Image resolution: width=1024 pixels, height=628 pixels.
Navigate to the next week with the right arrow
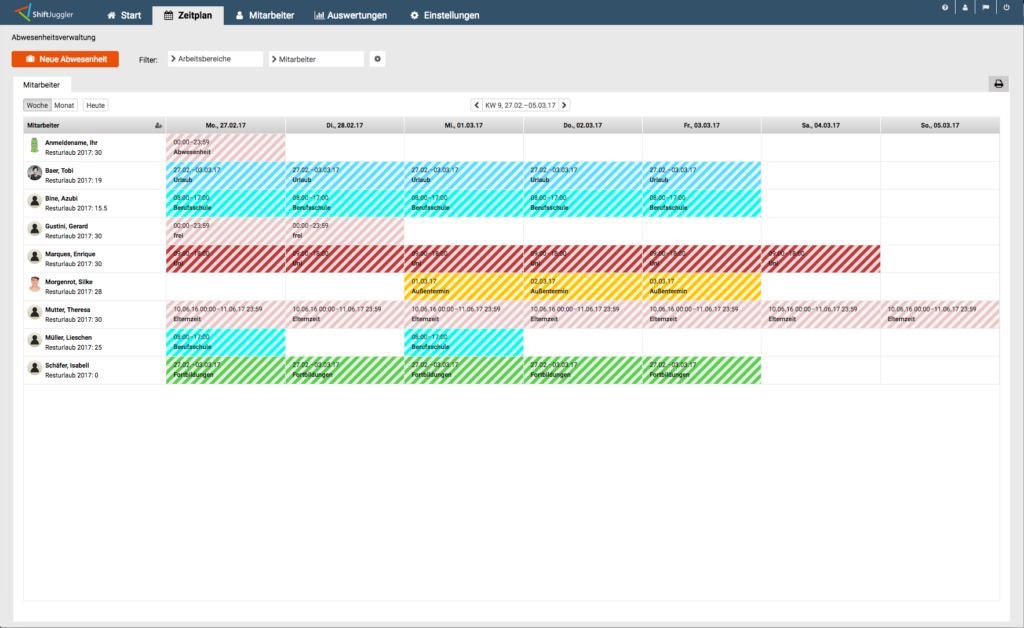coord(564,104)
